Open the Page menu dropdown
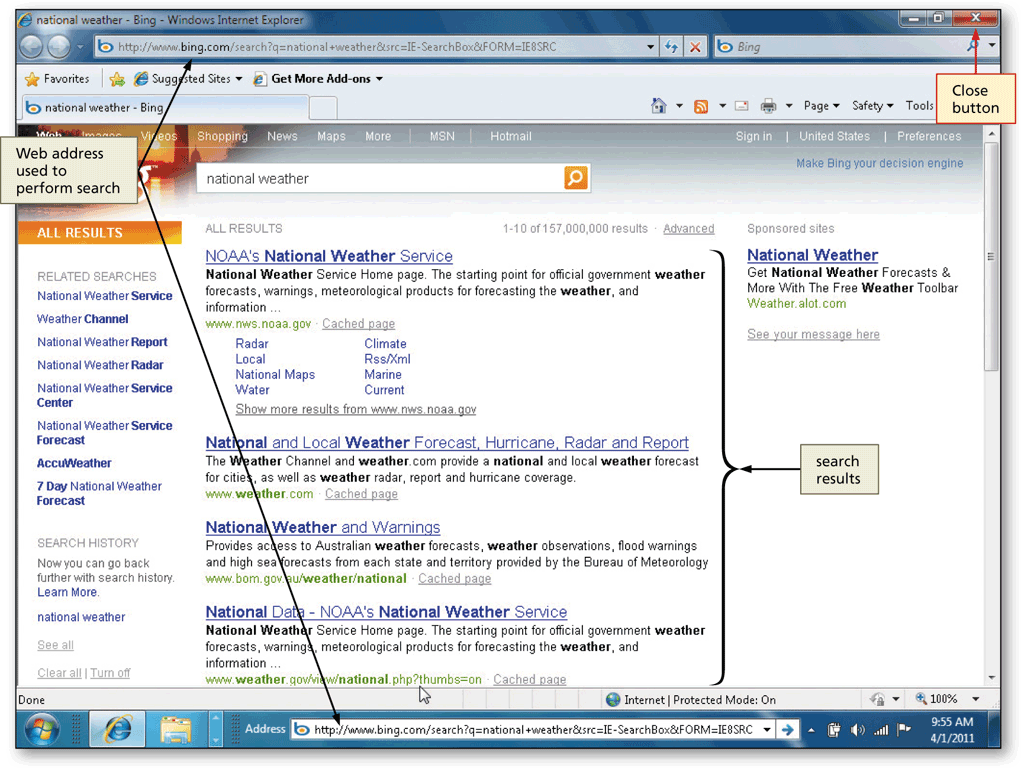This screenshot has width=1021, height=768. (x=822, y=106)
